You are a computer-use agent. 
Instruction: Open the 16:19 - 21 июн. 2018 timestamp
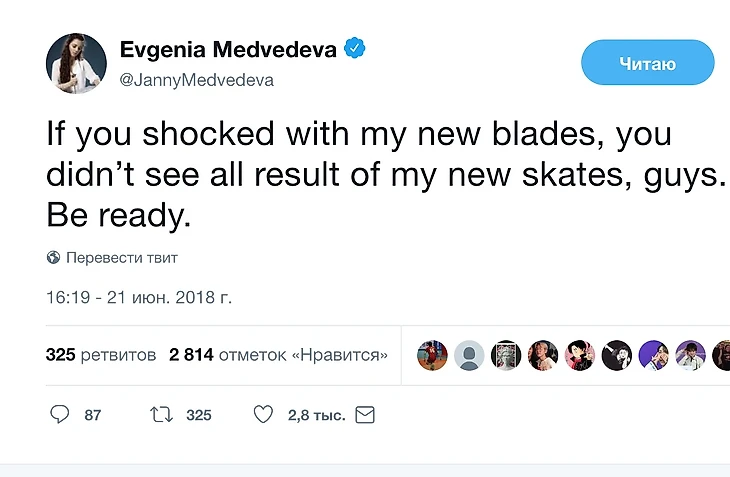[x=138, y=298]
